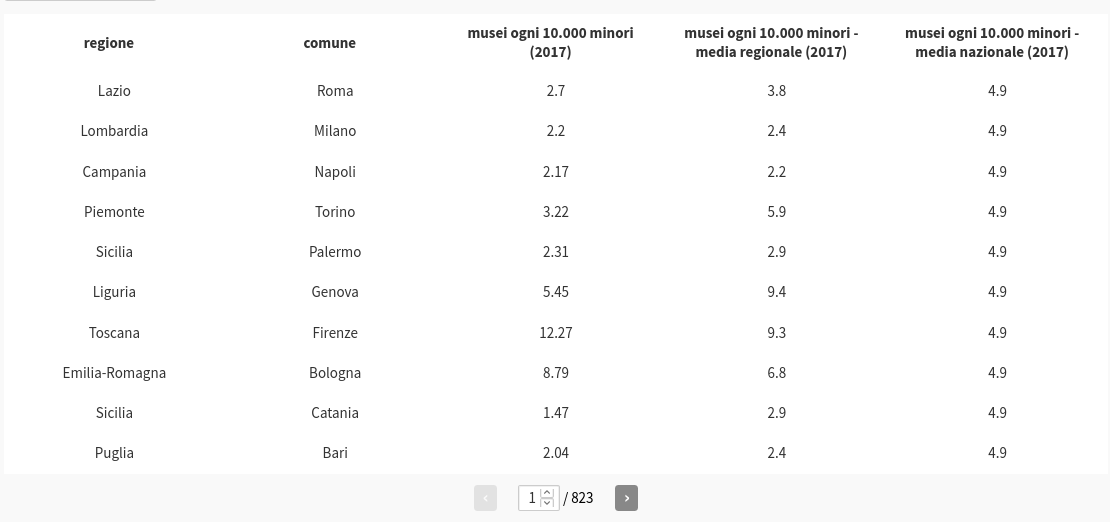Select the Lombardia region cell
Image resolution: width=1110 pixels, height=522 pixels.
(114, 131)
